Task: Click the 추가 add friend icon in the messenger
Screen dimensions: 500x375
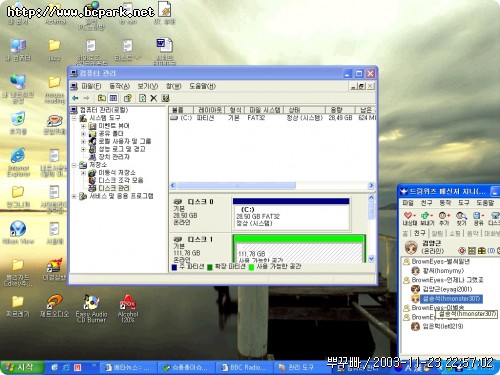Action: click(444, 218)
